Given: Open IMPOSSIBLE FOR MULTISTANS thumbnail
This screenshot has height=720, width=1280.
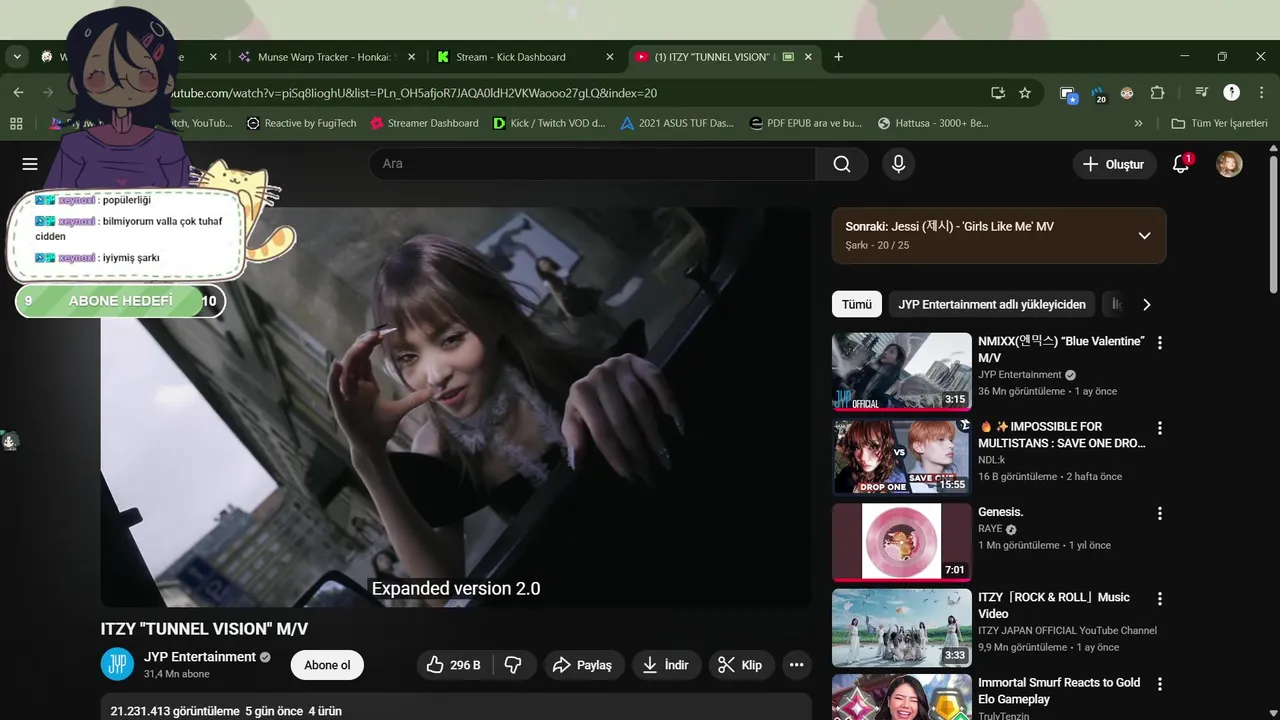Looking at the screenshot, I should [x=902, y=457].
